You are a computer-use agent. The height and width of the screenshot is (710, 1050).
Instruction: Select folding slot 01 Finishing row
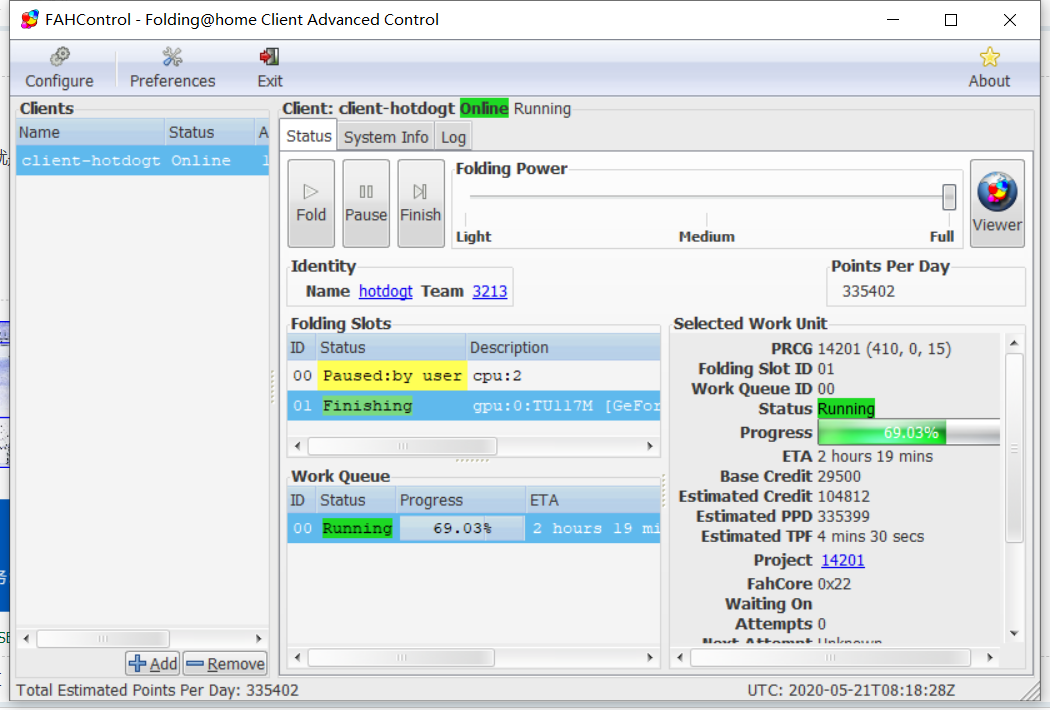[x=473, y=406]
